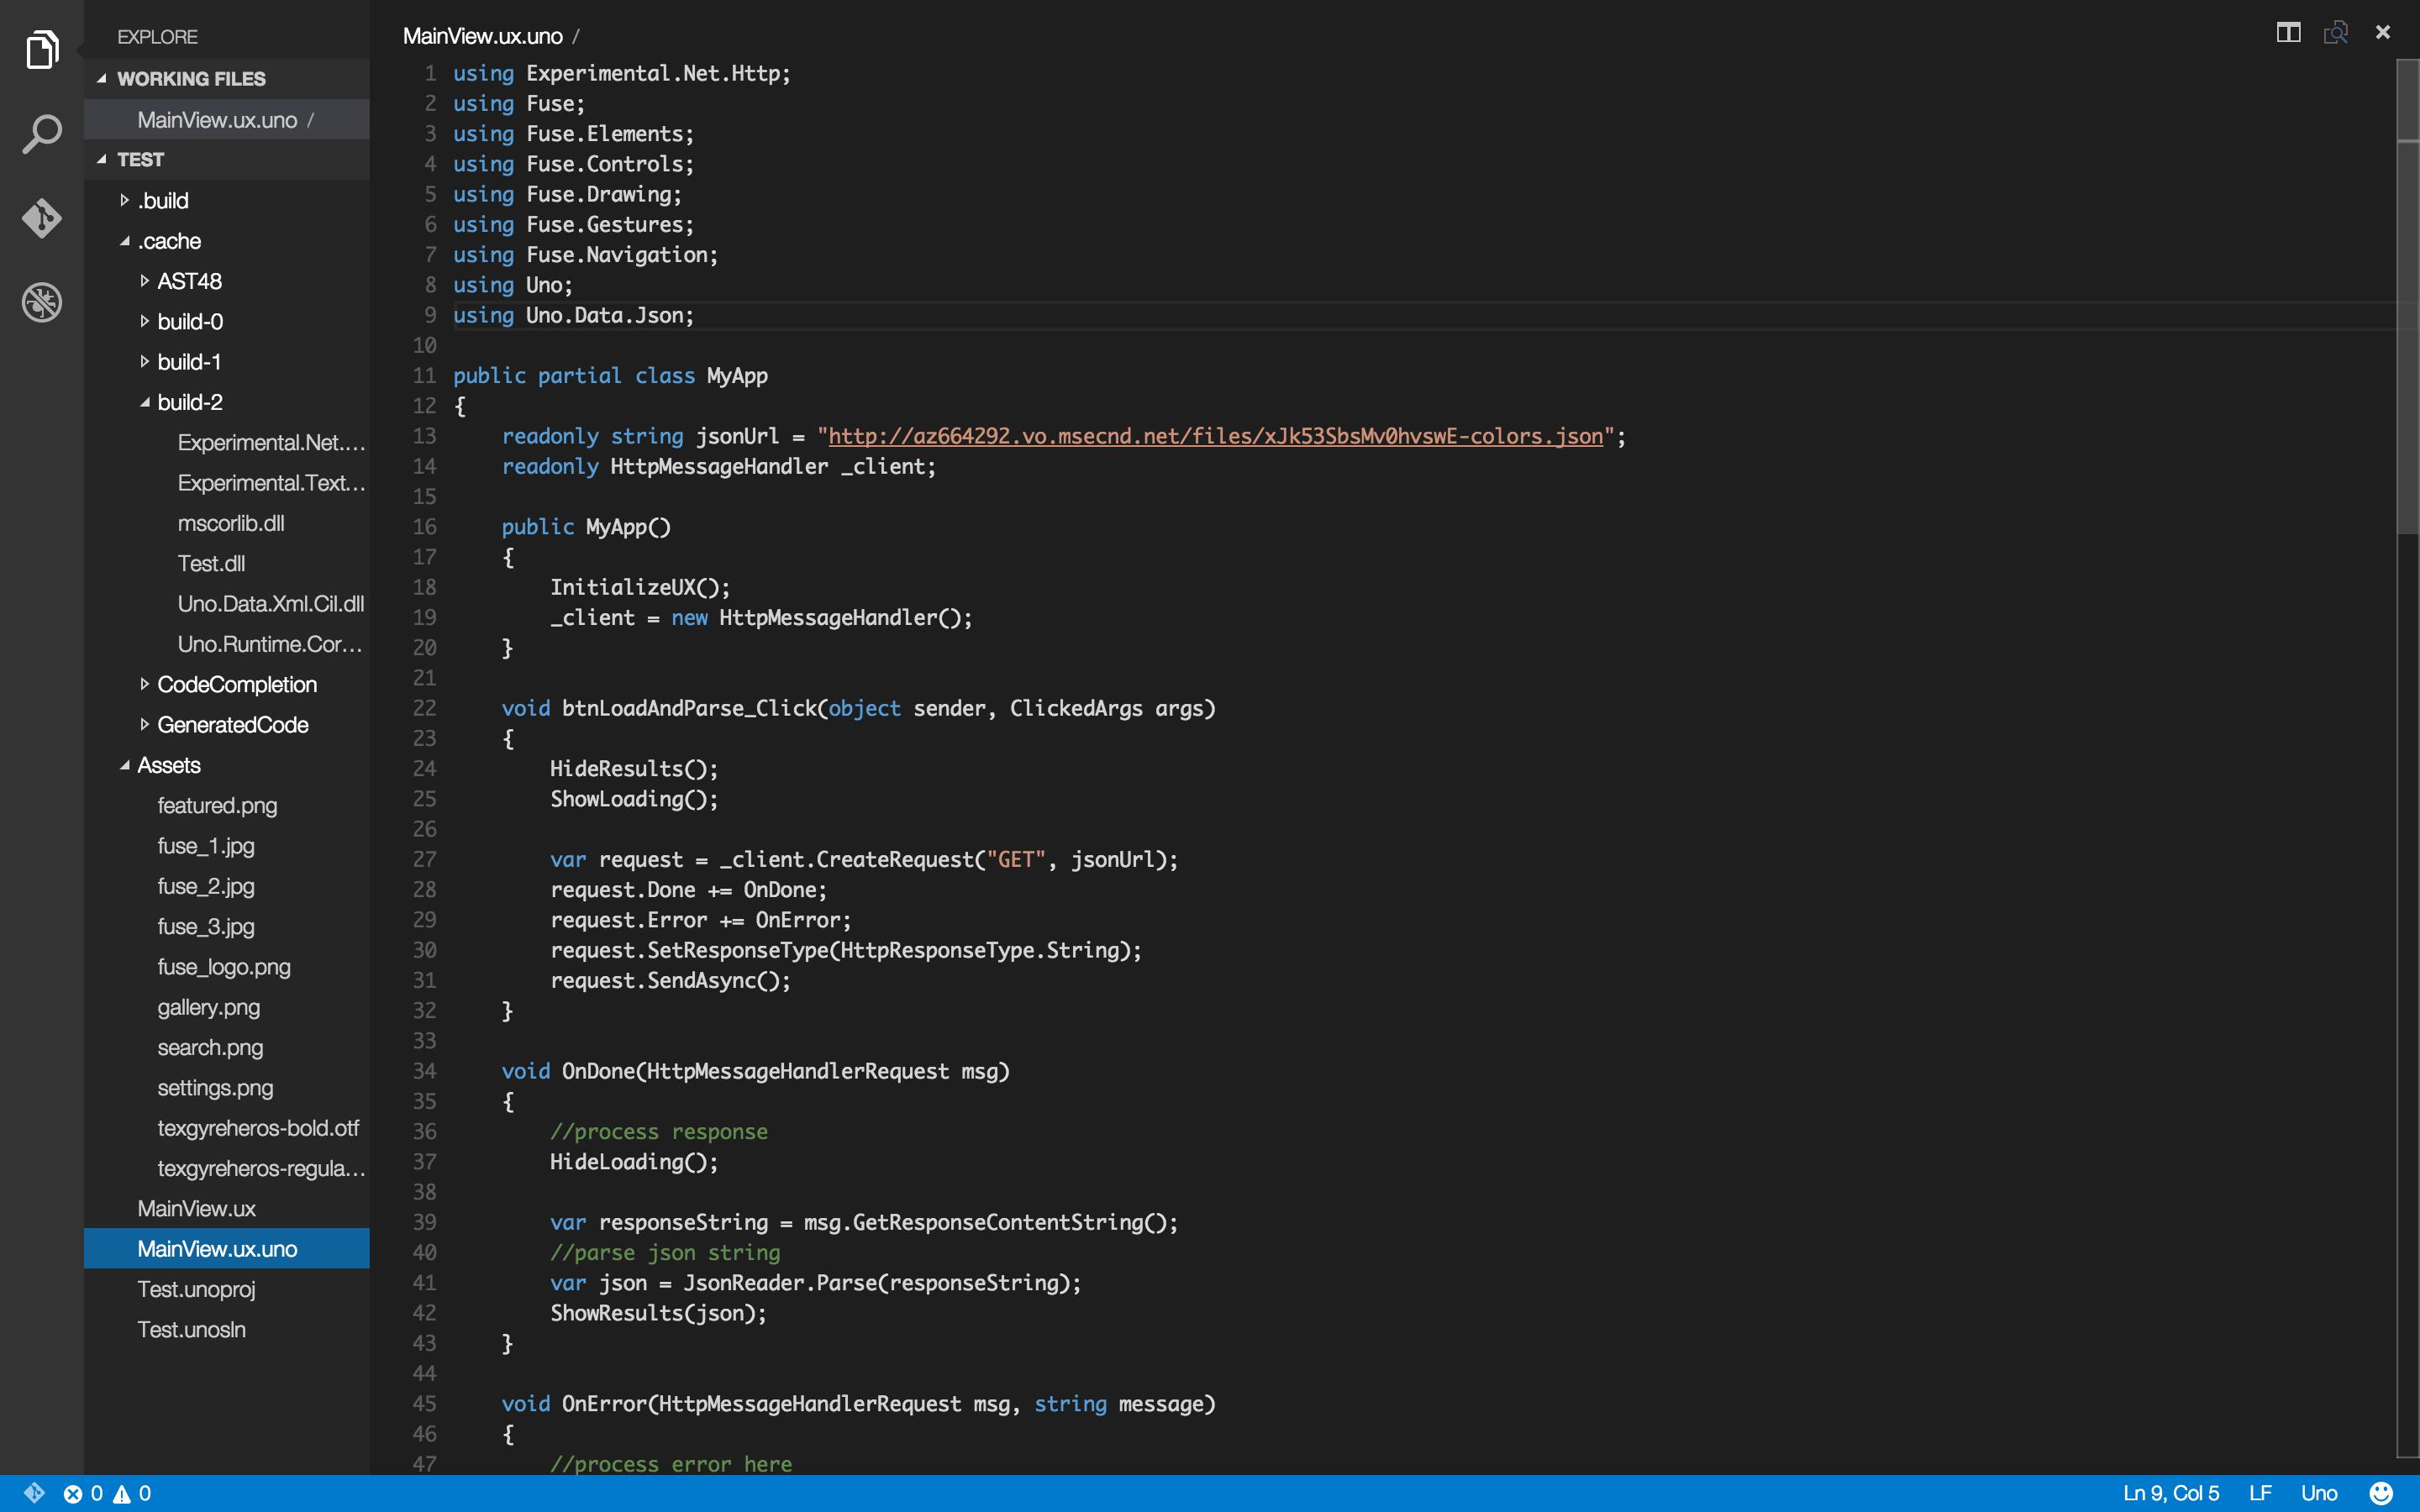Select MainView.ux.uno in working files

click(x=217, y=120)
